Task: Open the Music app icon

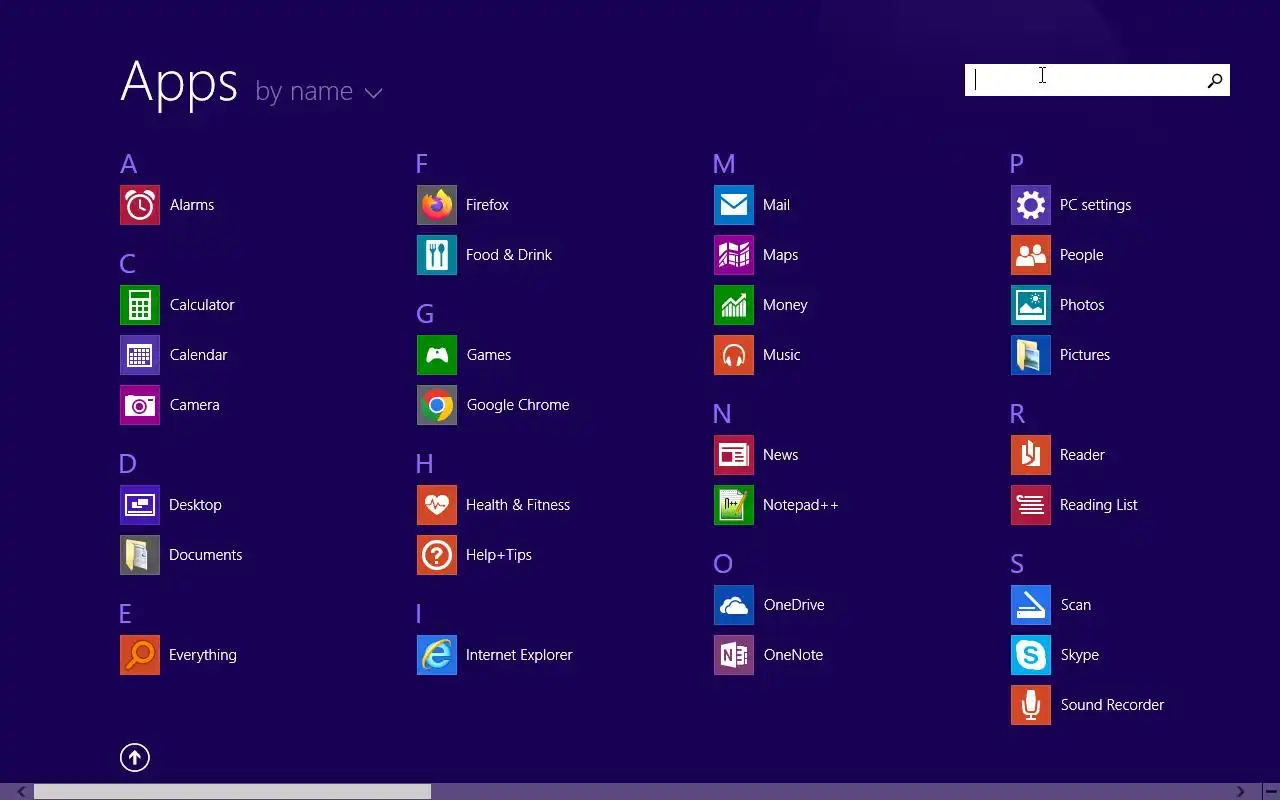Action: (x=734, y=355)
